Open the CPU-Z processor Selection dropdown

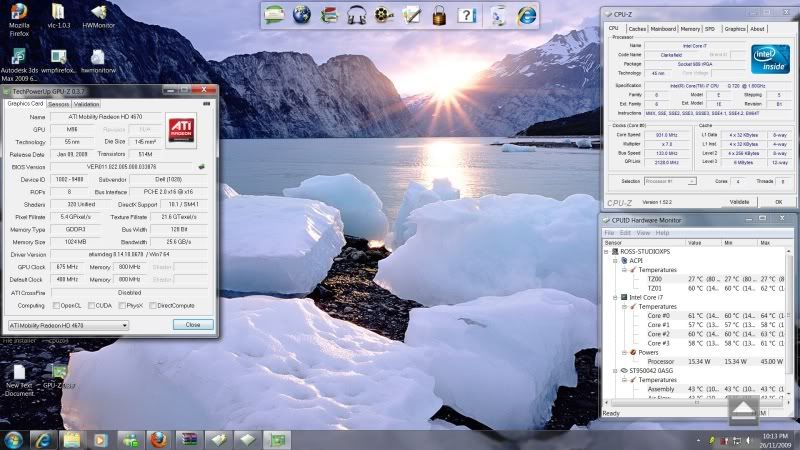(670, 181)
